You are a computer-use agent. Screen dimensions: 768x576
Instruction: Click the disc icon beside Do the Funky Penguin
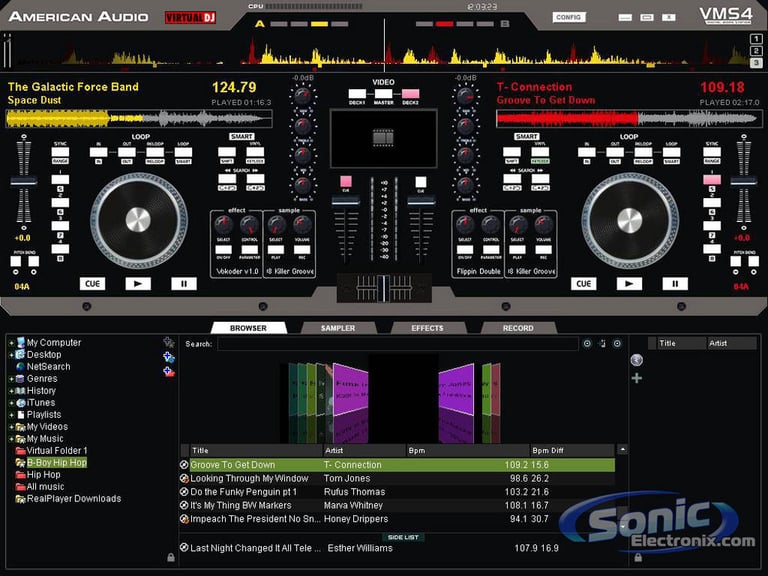[184, 492]
